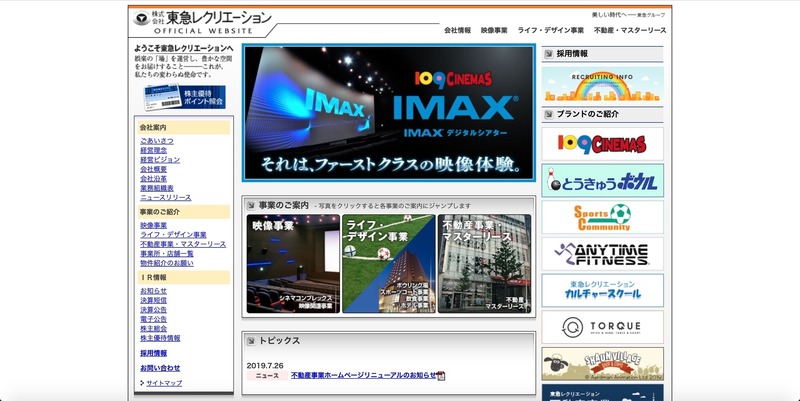Open the Anytime Fitness brand logo
Viewport: 800px width, 401px height.
click(602, 254)
